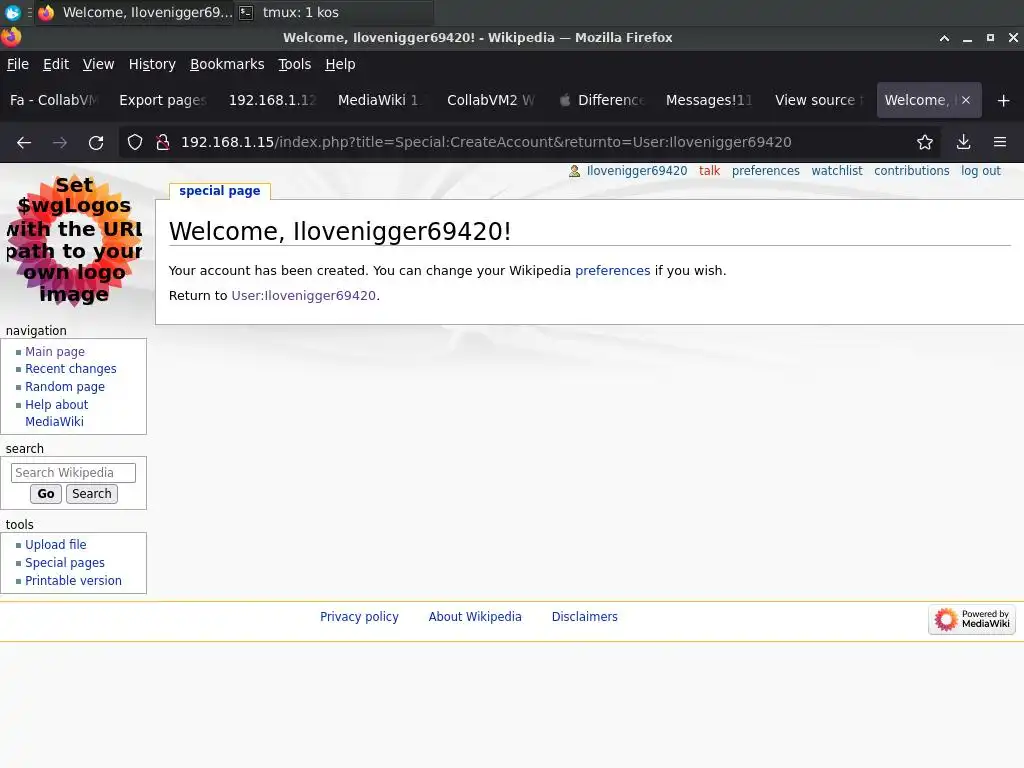Go back using the Firefox back arrow
Screen dimensions: 1024x768
click(24, 142)
